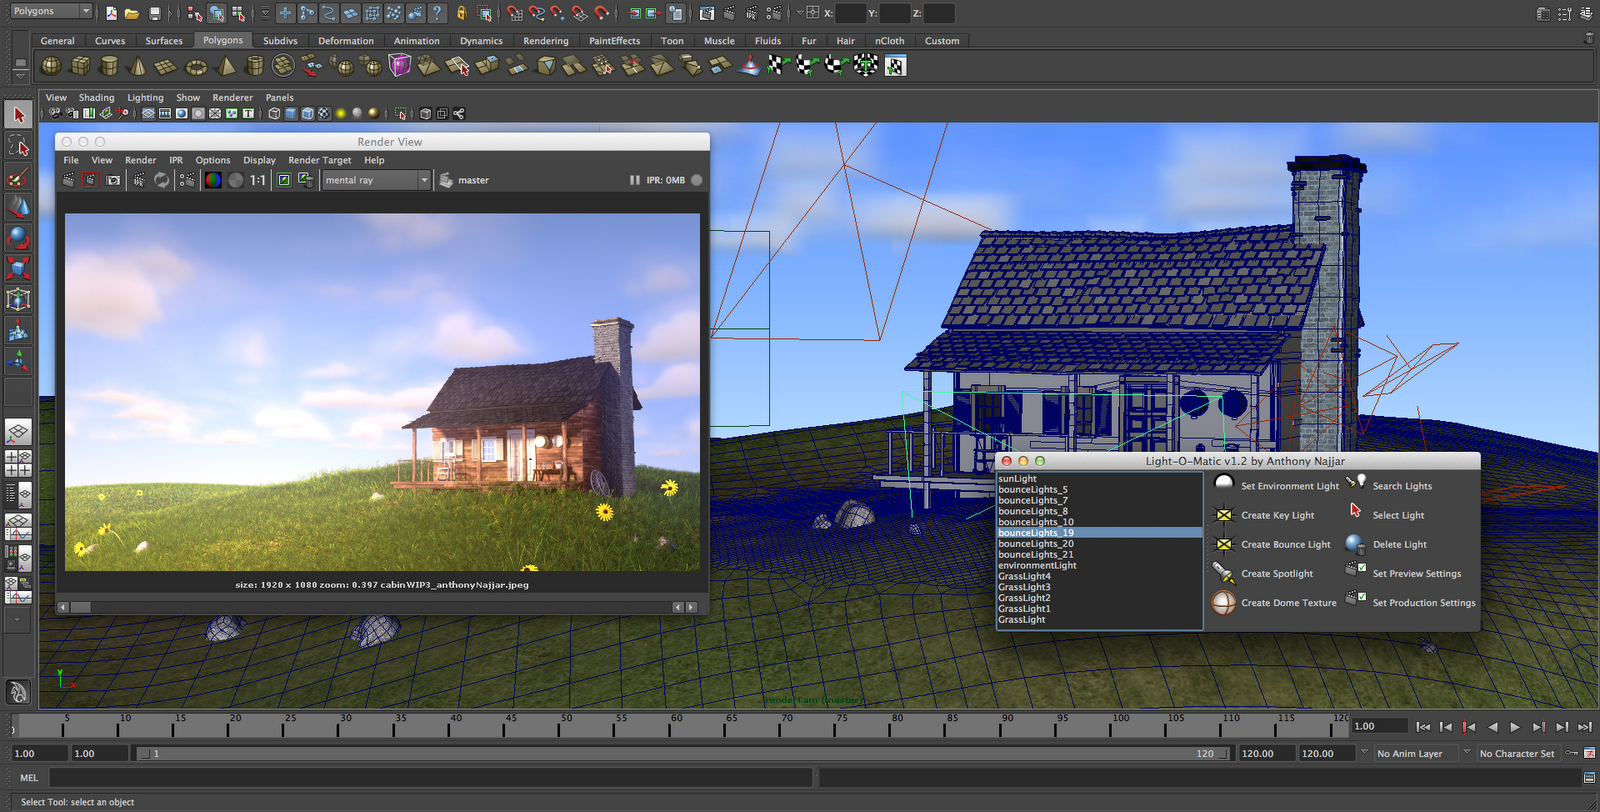The width and height of the screenshot is (1600, 812).
Task: Redo previous render in Render View
Action: click(68, 180)
